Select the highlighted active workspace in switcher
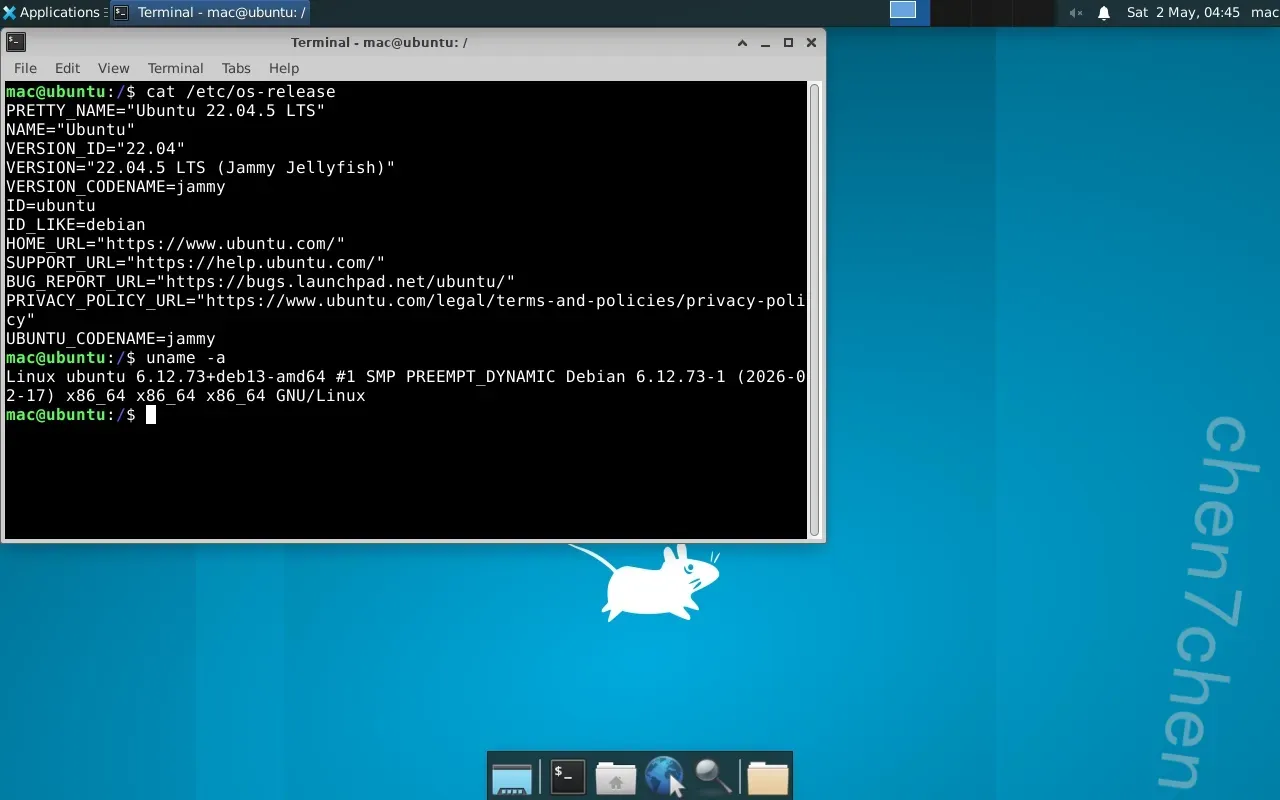 pyautogui.click(x=903, y=11)
